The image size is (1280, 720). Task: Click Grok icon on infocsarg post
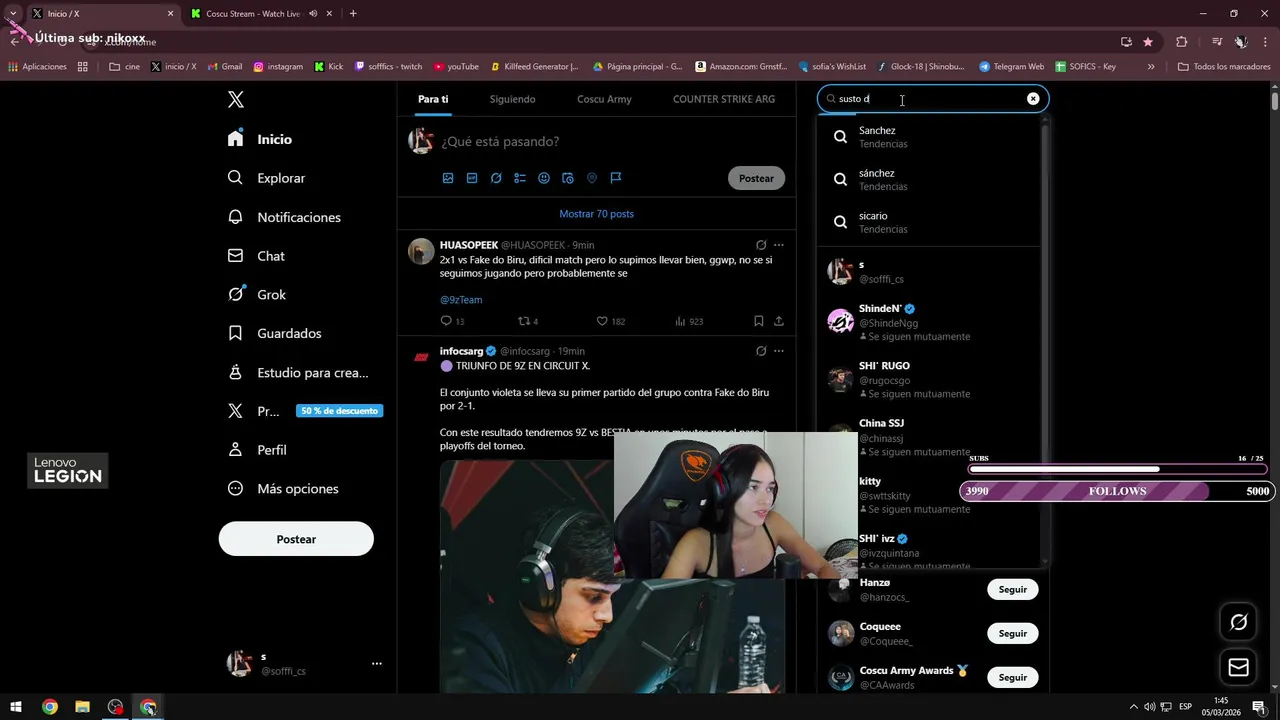(761, 351)
